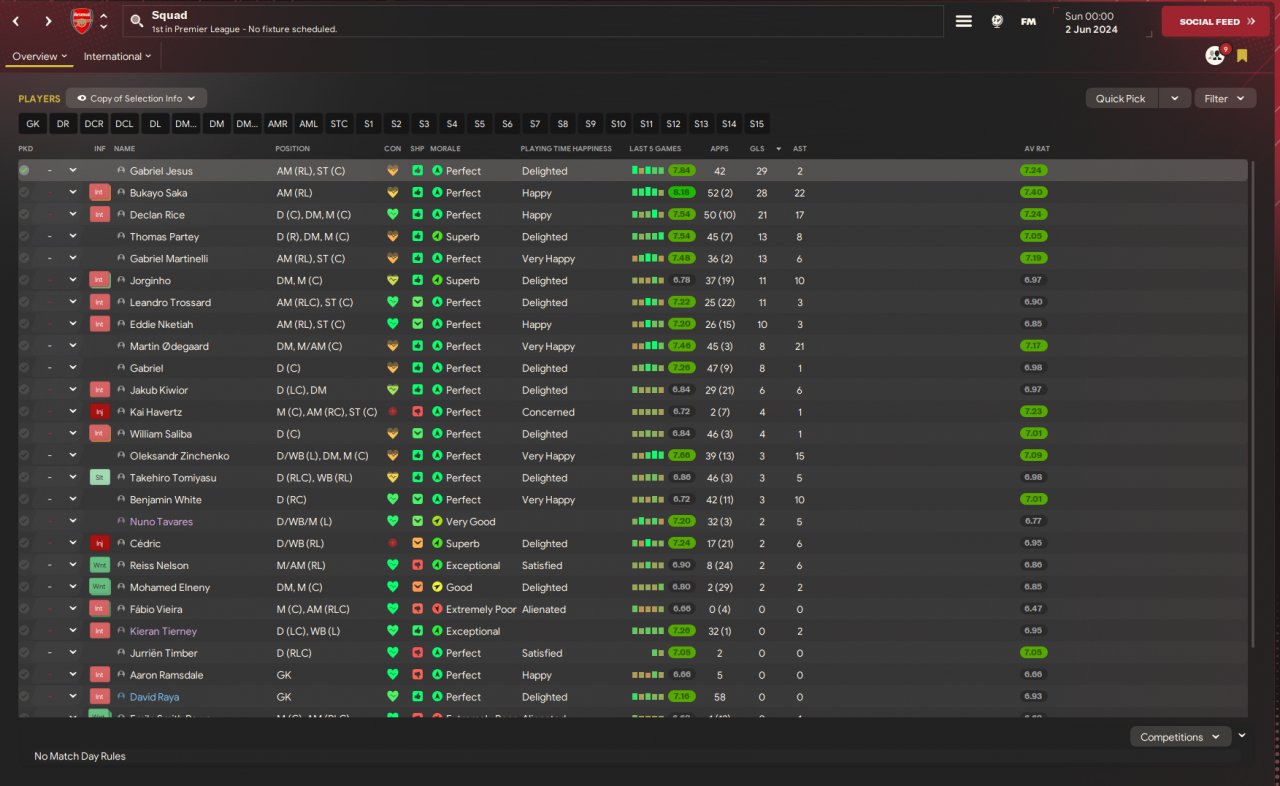This screenshot has width=1280, height=786.
Task: Click the Arsenal club badge
Action: click(x=82, y=21)
